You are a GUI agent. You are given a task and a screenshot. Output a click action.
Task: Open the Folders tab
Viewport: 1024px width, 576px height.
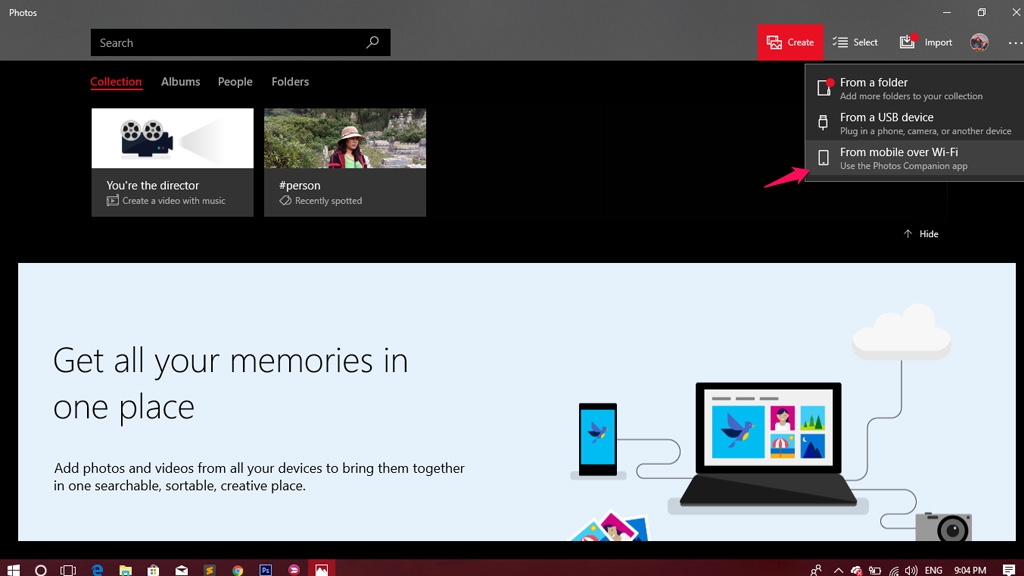(290, 82)
